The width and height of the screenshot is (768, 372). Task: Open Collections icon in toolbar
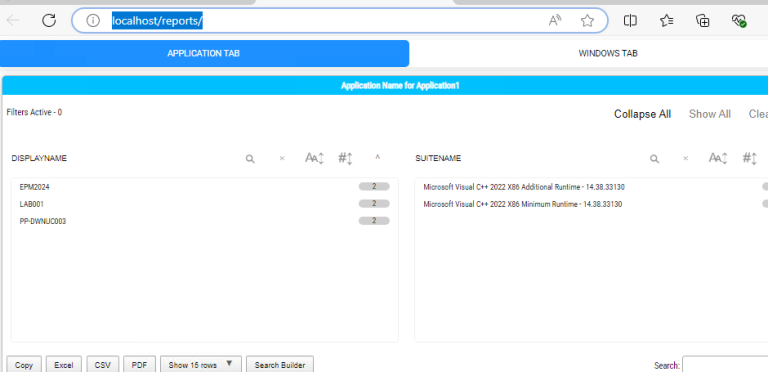click(x=703, y=21)
